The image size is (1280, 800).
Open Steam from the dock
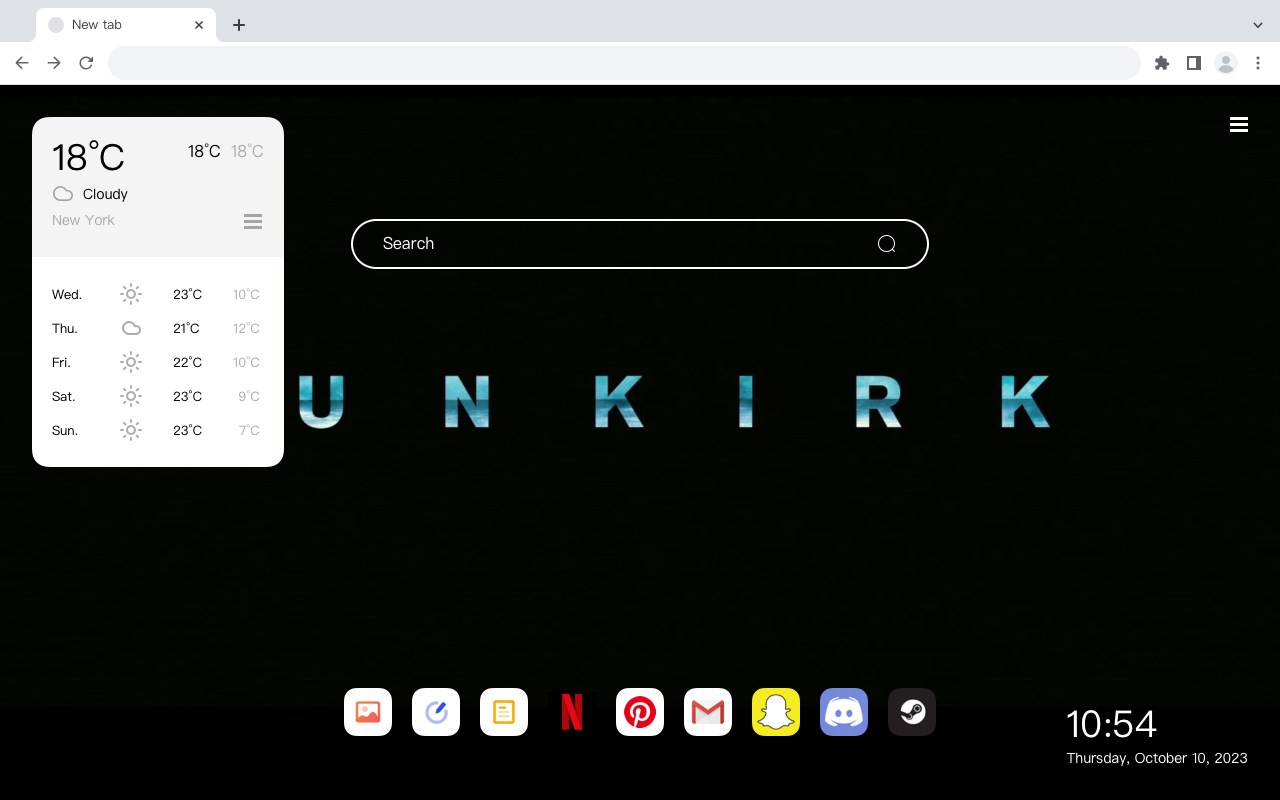(x=912, y=712)
